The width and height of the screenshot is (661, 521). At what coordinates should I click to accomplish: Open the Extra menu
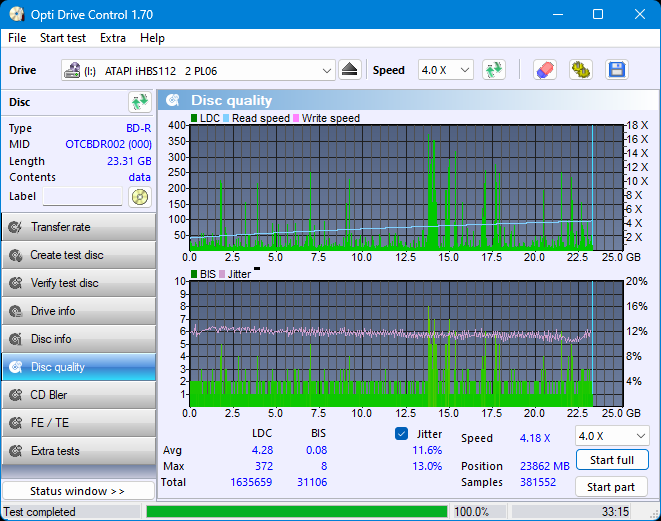pos(112,38)
